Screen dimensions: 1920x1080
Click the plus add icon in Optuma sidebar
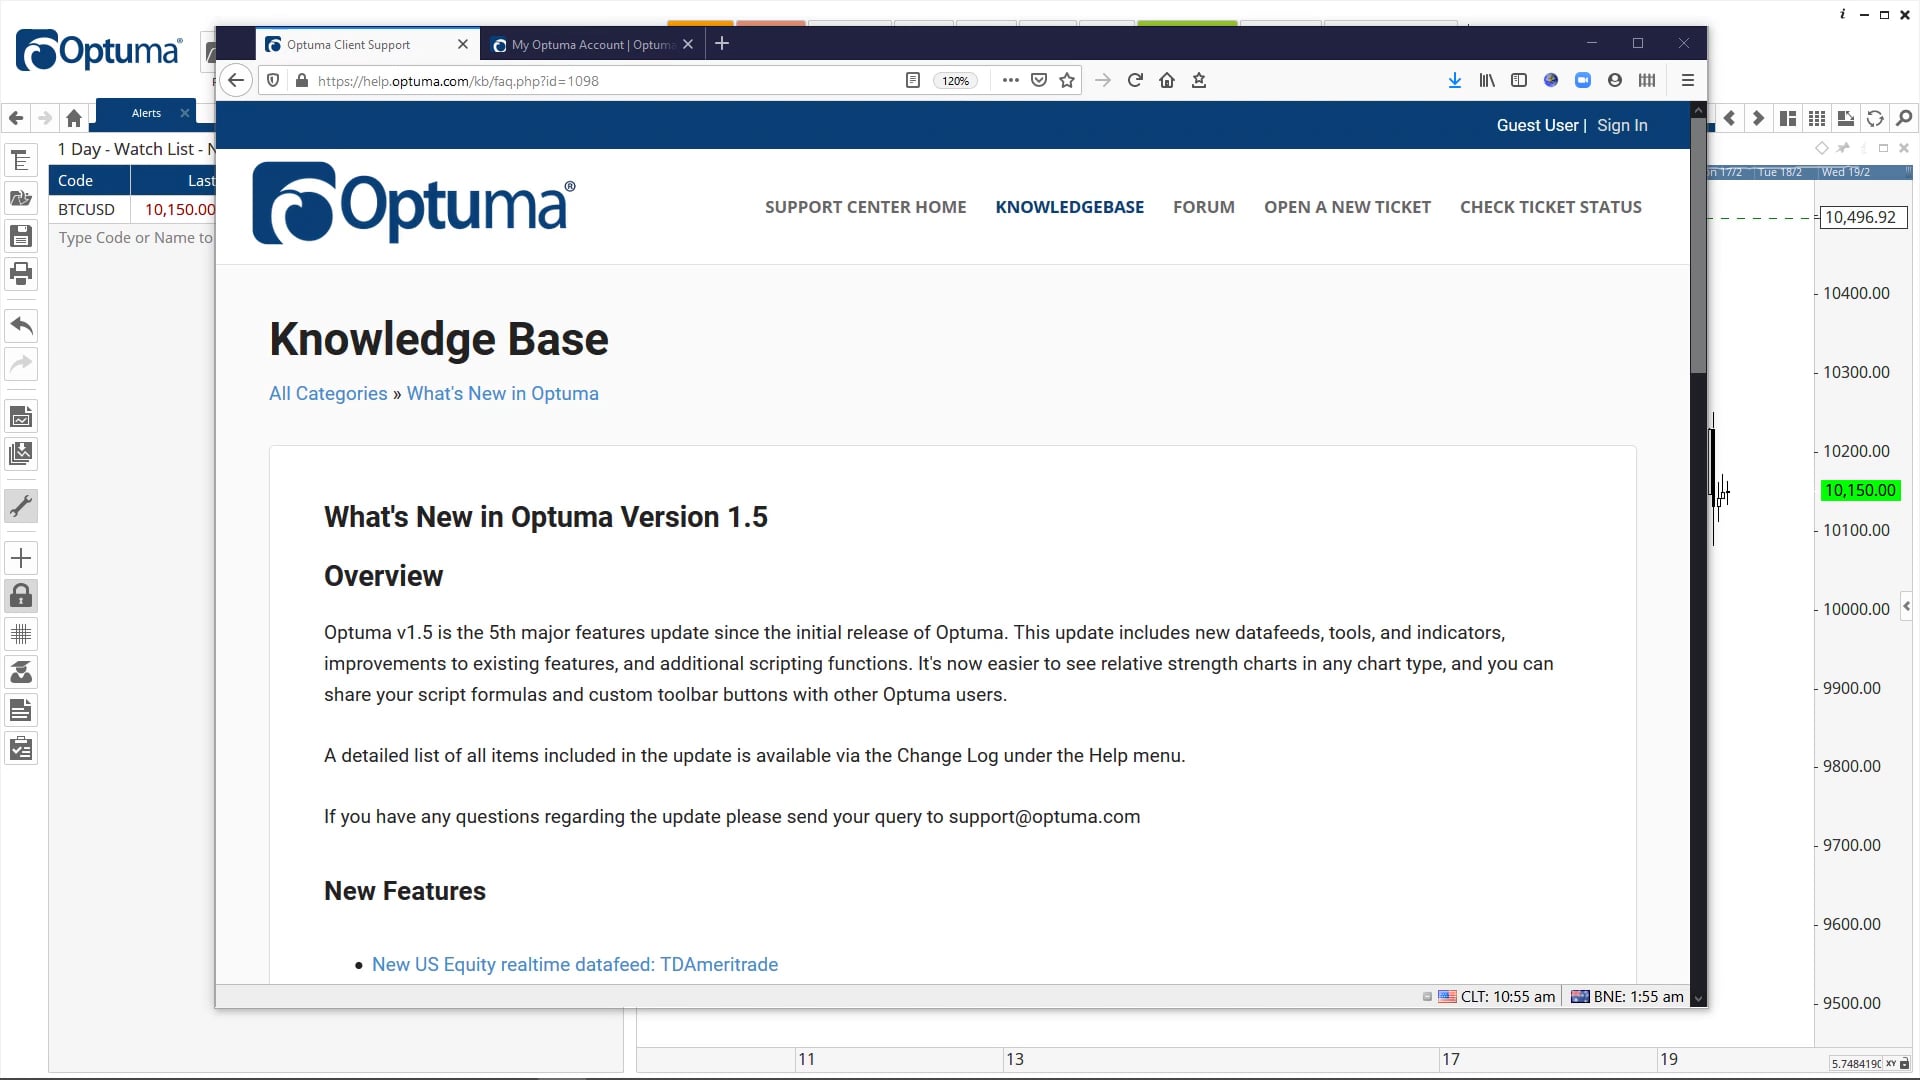click(21, 558)
